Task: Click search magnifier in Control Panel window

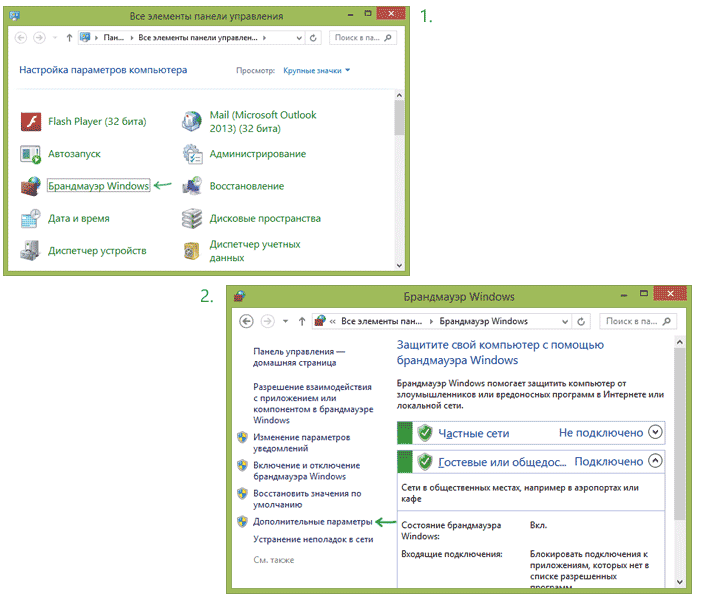Action: click(x=388, y=38)
